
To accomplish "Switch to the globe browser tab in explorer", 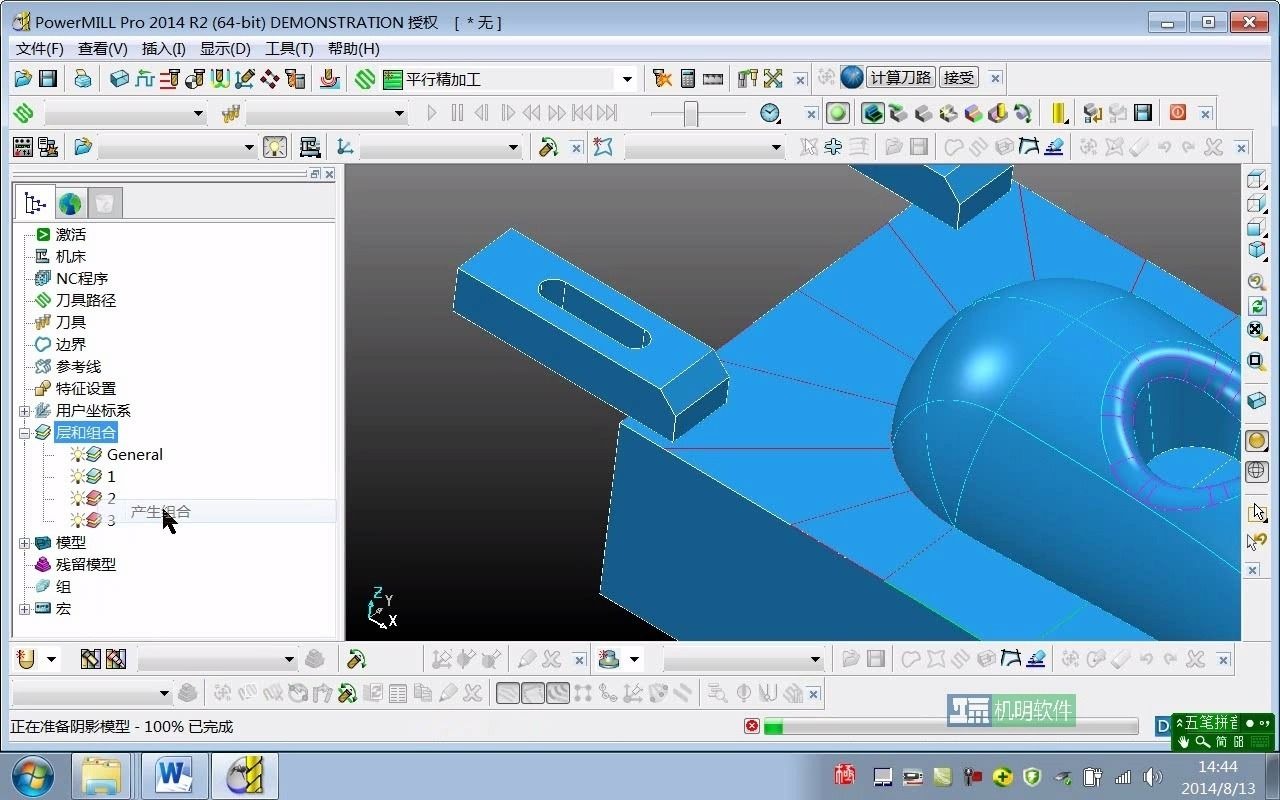I will tap(70, 204).
